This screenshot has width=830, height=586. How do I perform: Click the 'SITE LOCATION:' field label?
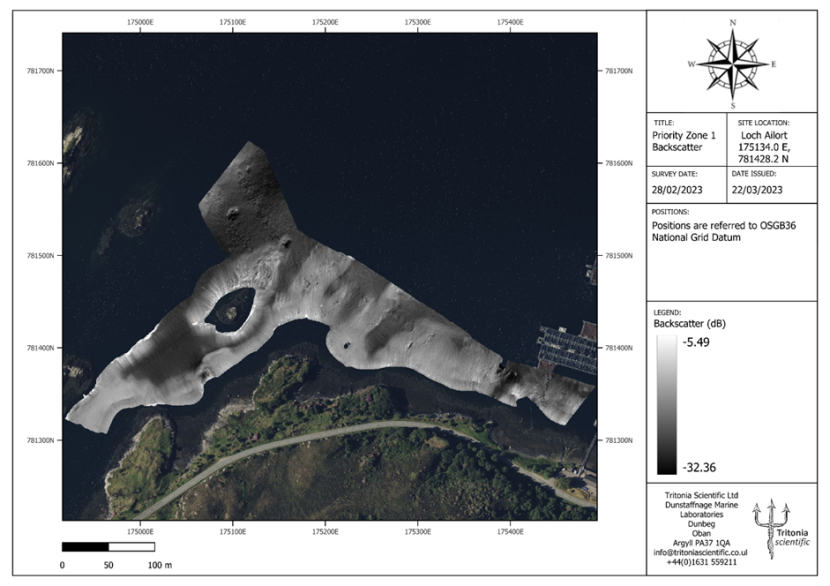(763, 122)
